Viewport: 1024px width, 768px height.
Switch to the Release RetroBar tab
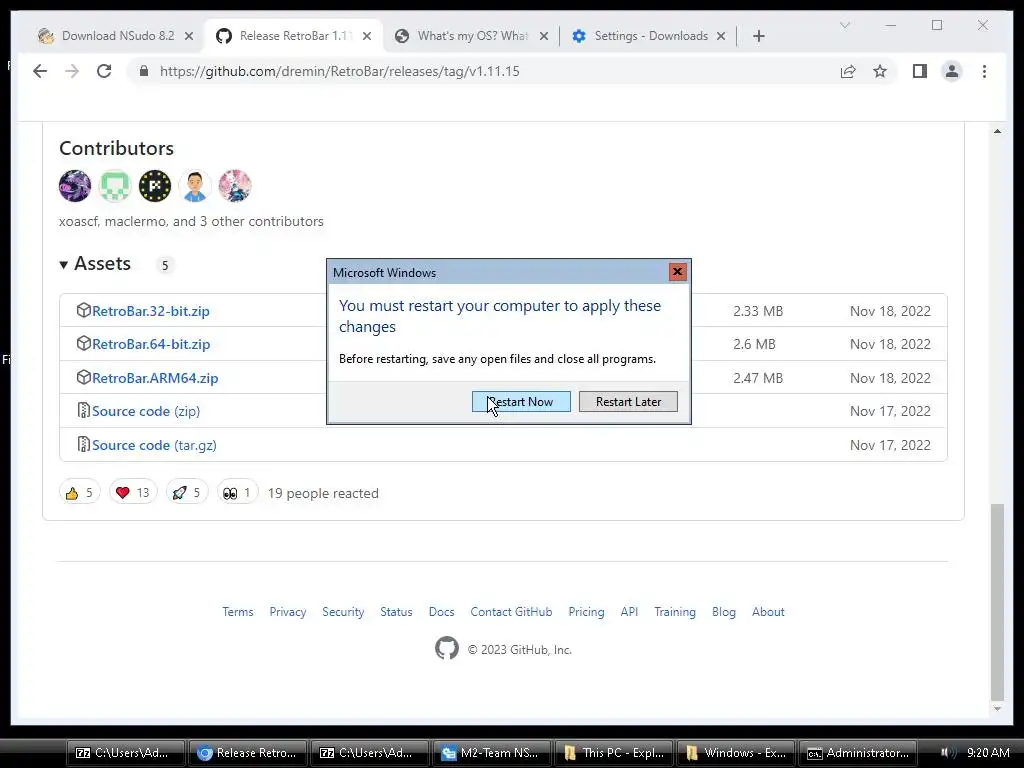pyautogui.click(x=293, y=36)
